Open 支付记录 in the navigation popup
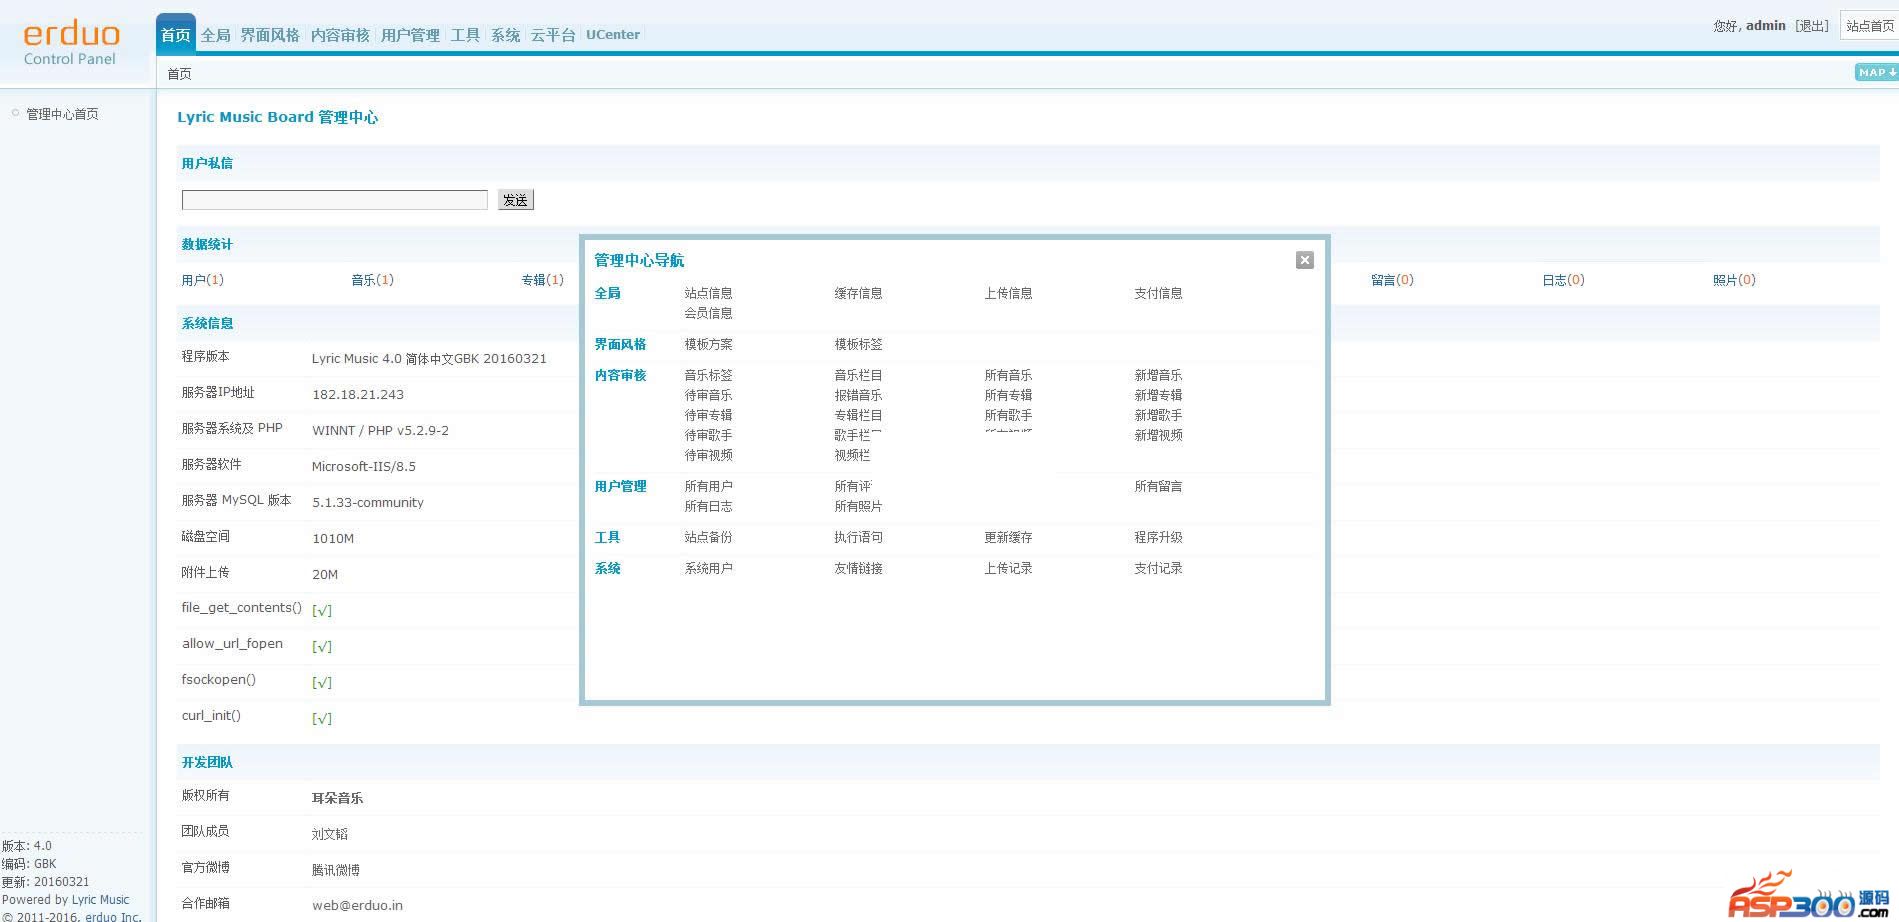 point(1158,568)
